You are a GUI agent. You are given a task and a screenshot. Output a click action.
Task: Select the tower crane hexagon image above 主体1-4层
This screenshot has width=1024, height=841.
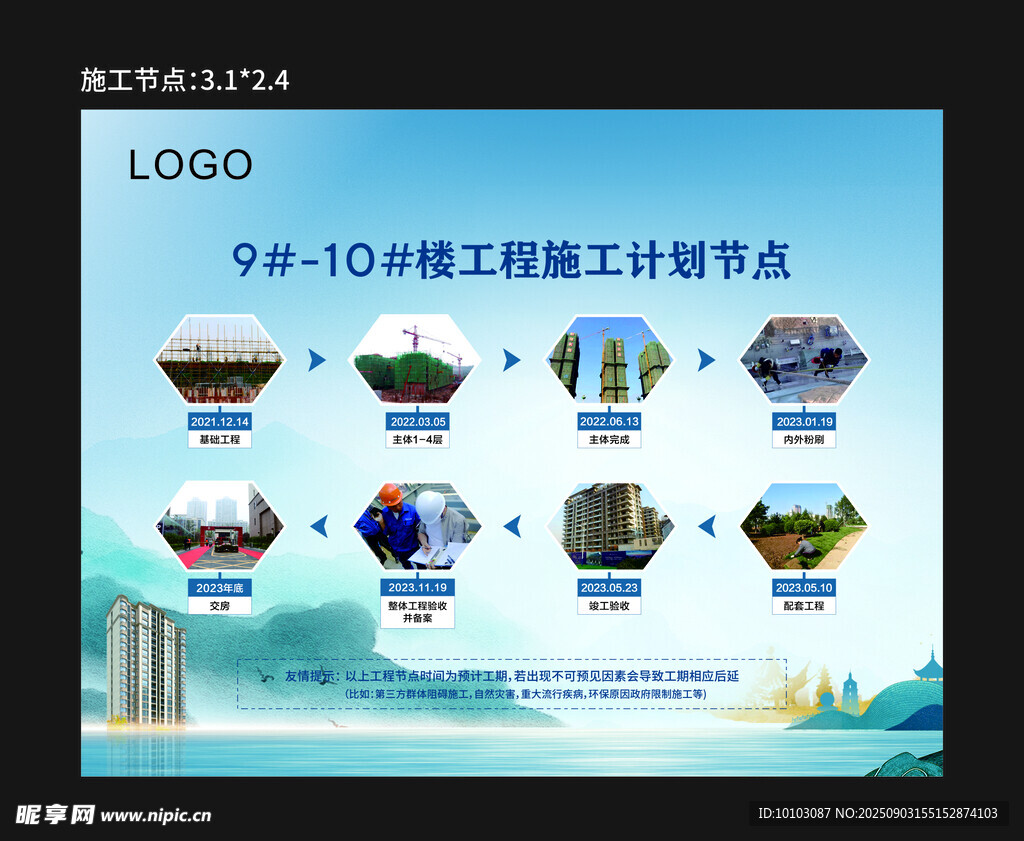415,360
